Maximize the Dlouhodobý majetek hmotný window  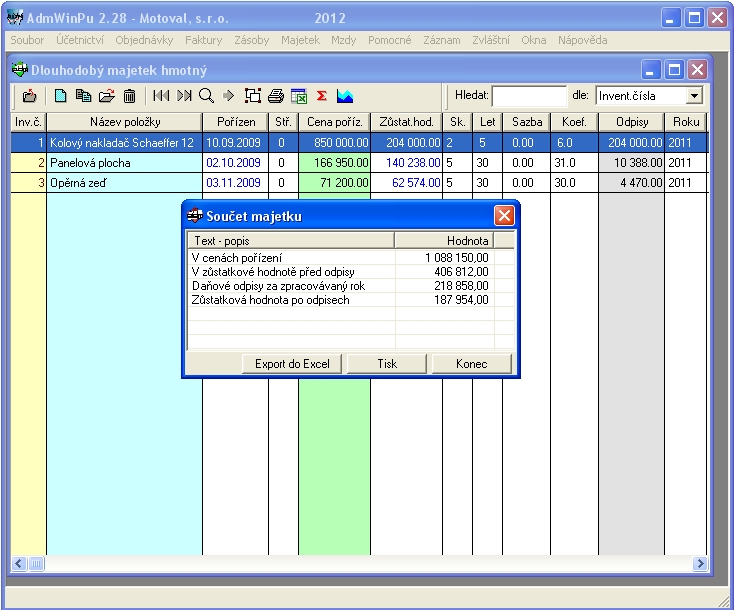coord(674,70)
